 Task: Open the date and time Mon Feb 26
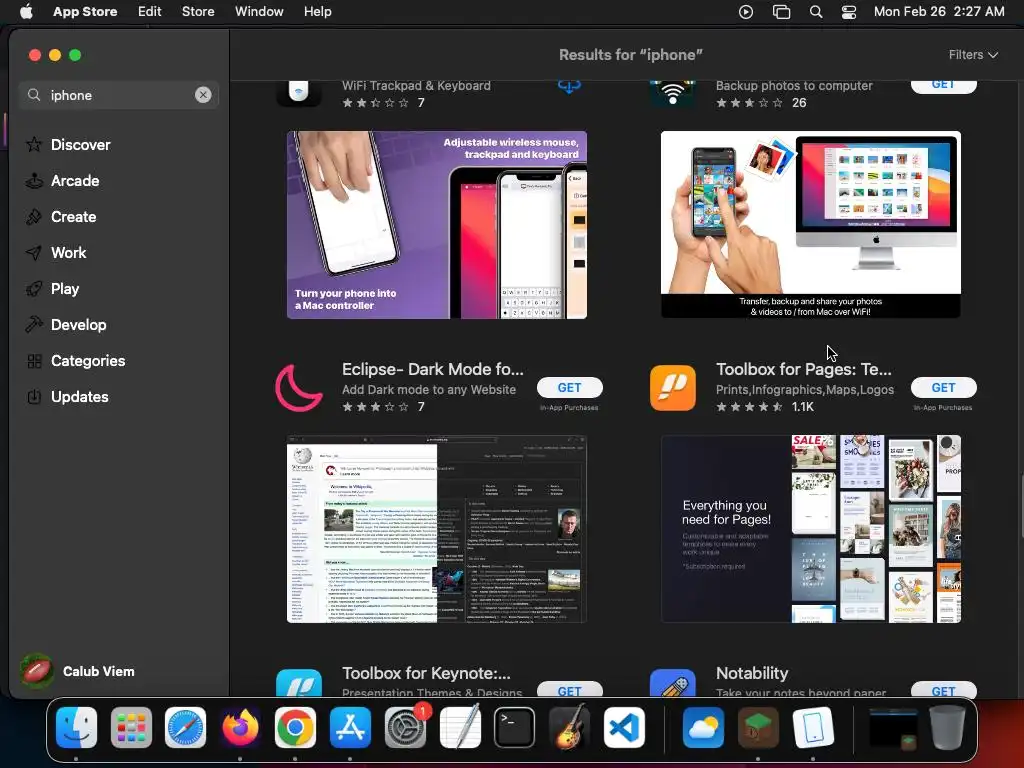pos(939,12)
